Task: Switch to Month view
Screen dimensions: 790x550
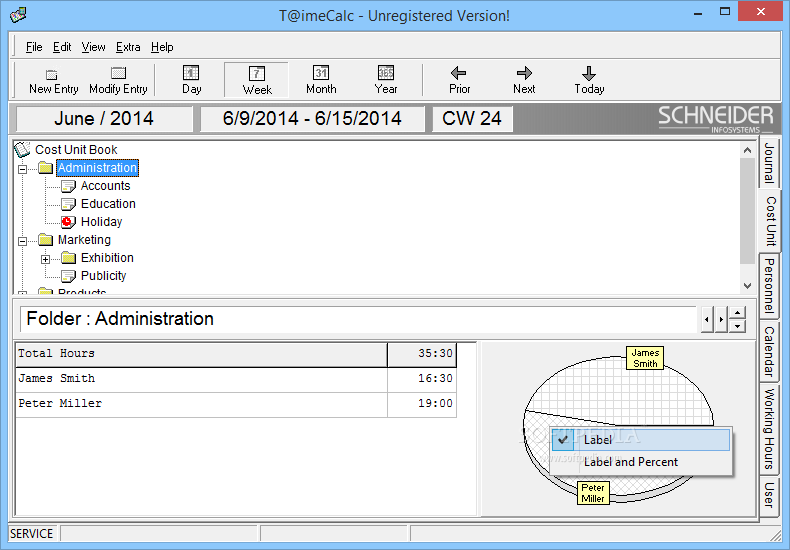Action: tap(321, 80)
